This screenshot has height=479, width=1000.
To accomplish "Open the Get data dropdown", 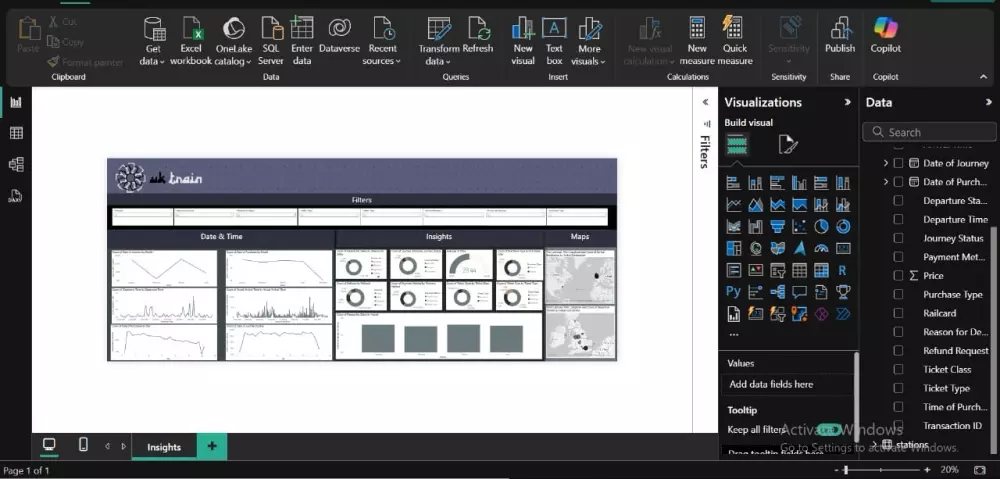I will pos(152,61).
